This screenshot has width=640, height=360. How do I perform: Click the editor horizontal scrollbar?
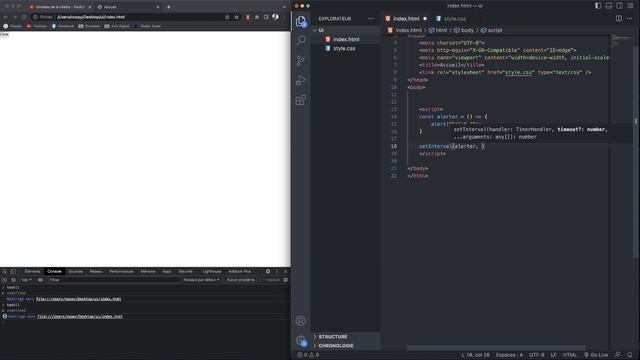(496, 348)
